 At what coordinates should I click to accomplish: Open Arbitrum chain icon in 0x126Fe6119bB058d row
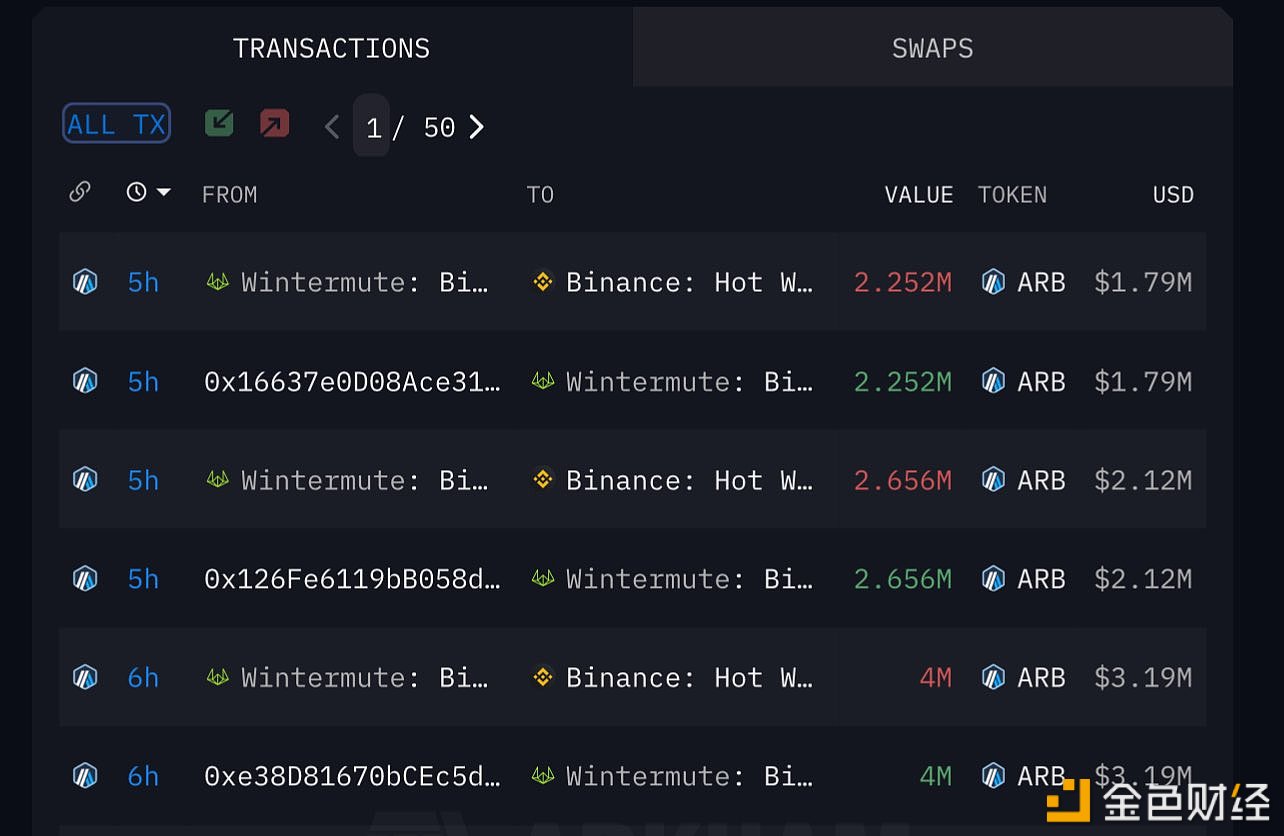[85, 578]
